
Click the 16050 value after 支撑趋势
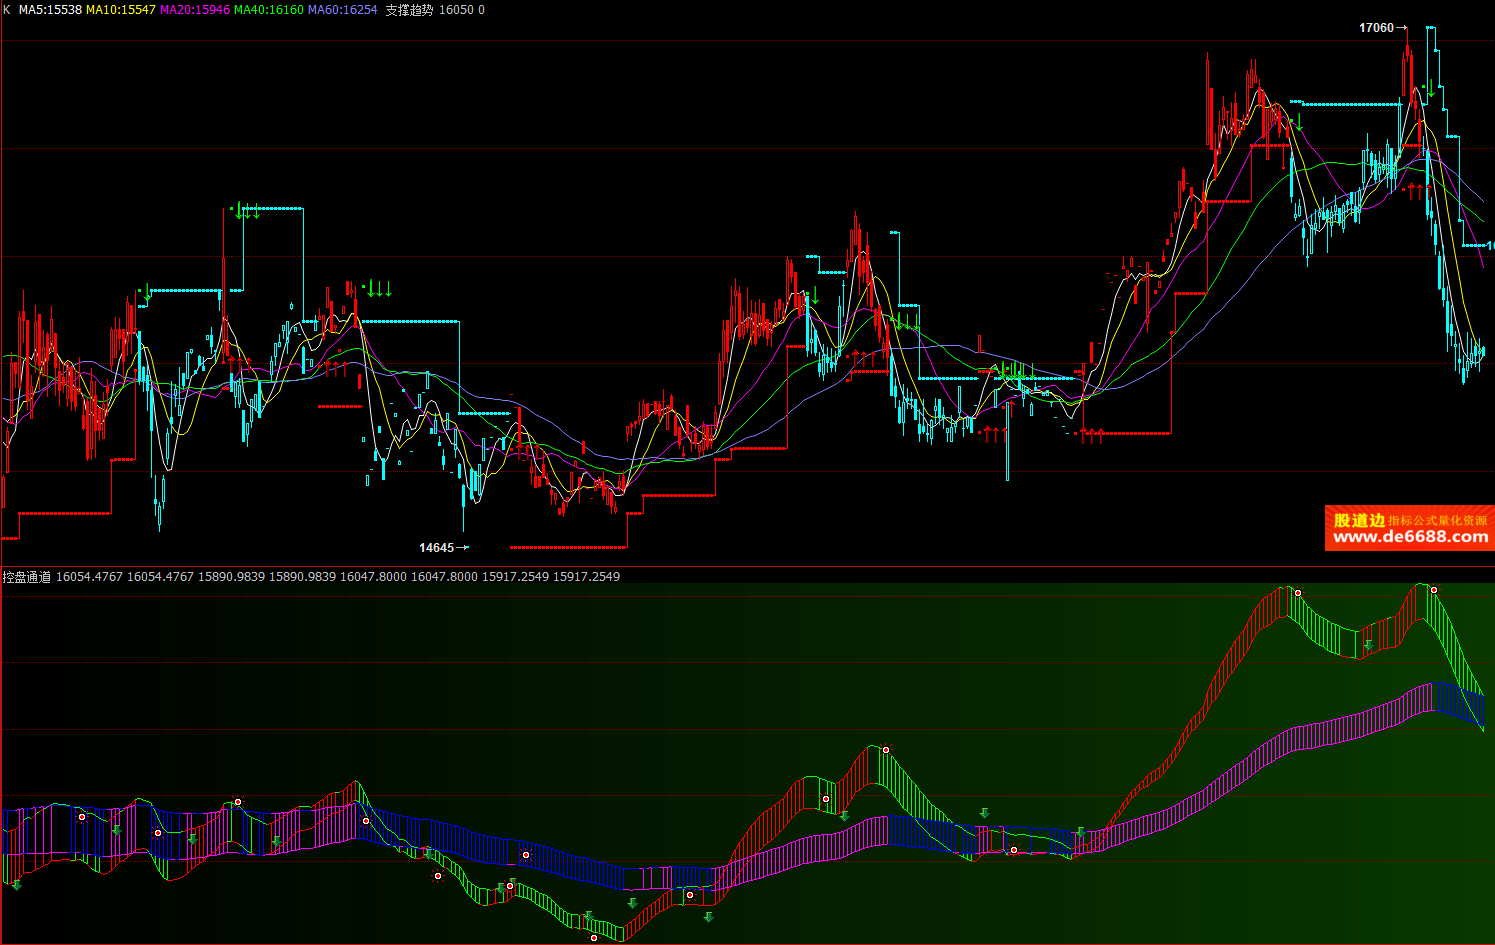(456, 9)
